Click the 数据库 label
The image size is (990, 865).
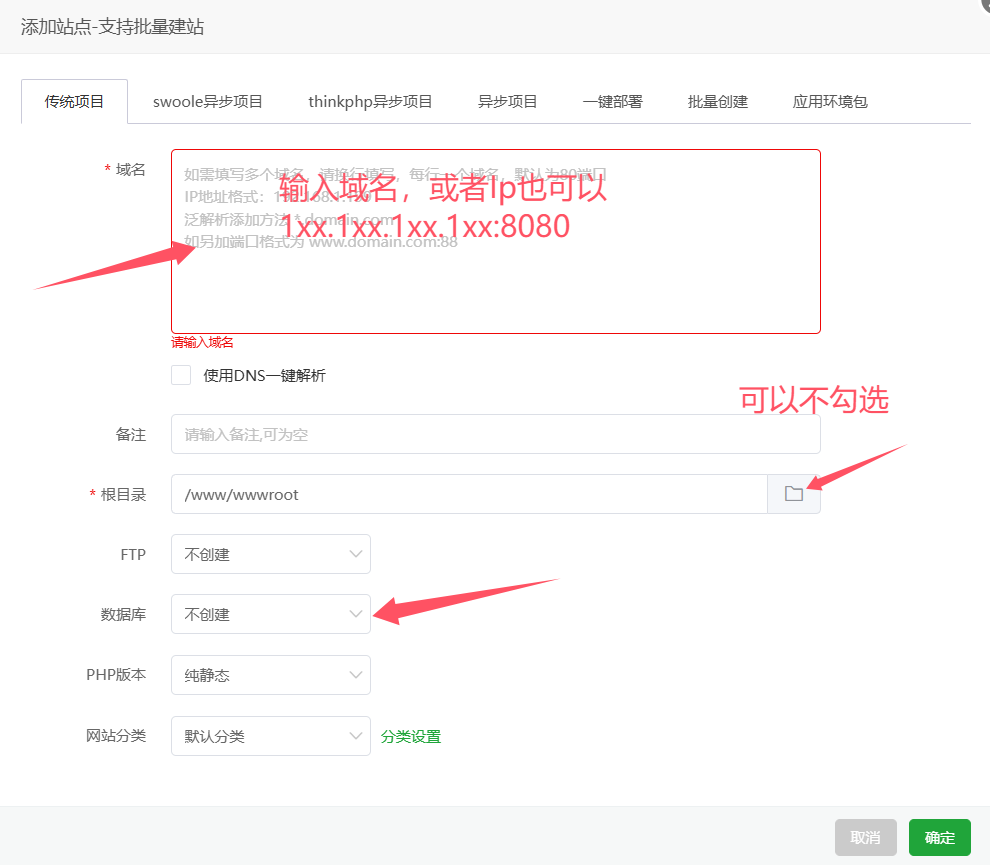click(123, 614)
